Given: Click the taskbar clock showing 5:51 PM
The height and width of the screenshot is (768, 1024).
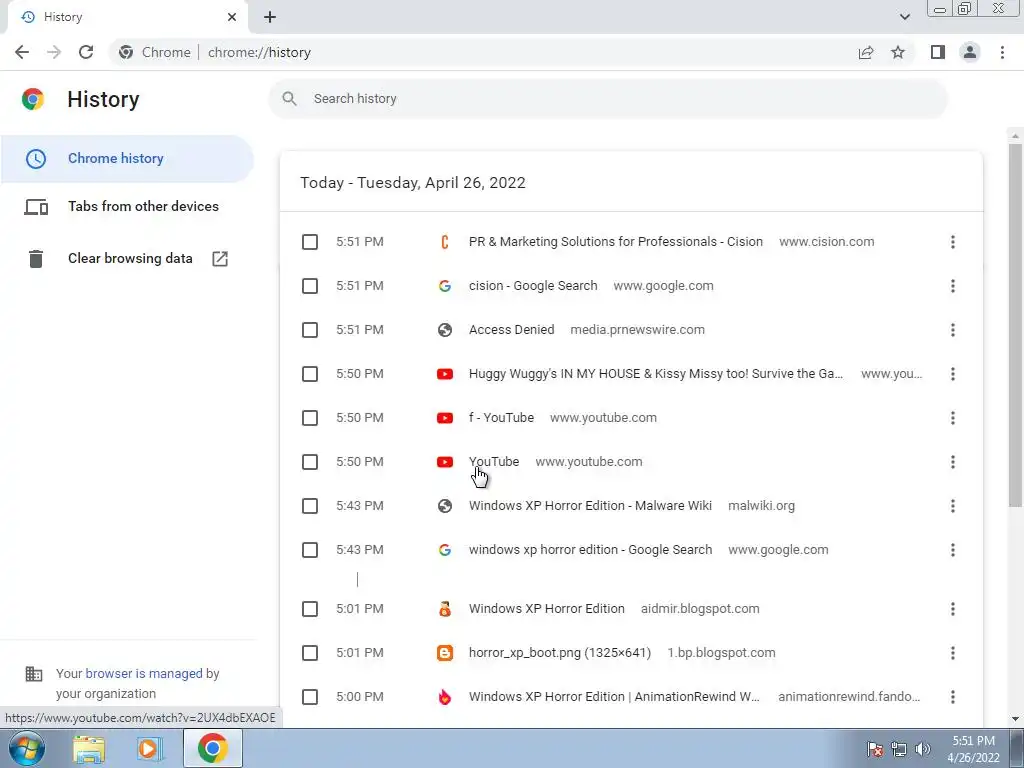Looking at the screenshot, I should click(x=973, y=749).
